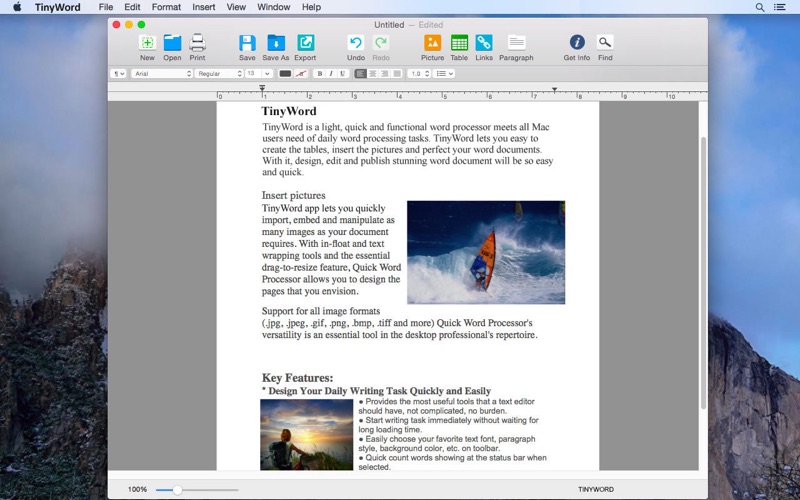The width and height of the screenshot is (800, 500).
Task: Open the Help menu
Action: coord(311,7)
